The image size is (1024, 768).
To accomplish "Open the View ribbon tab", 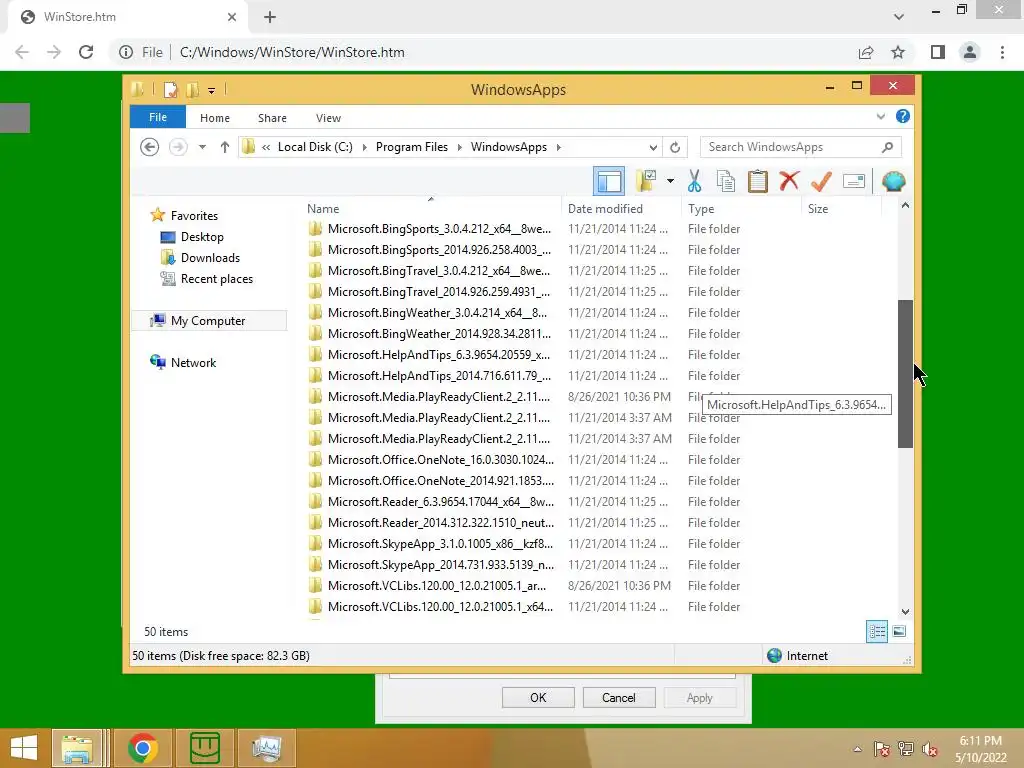I will (x=328, y=118).
